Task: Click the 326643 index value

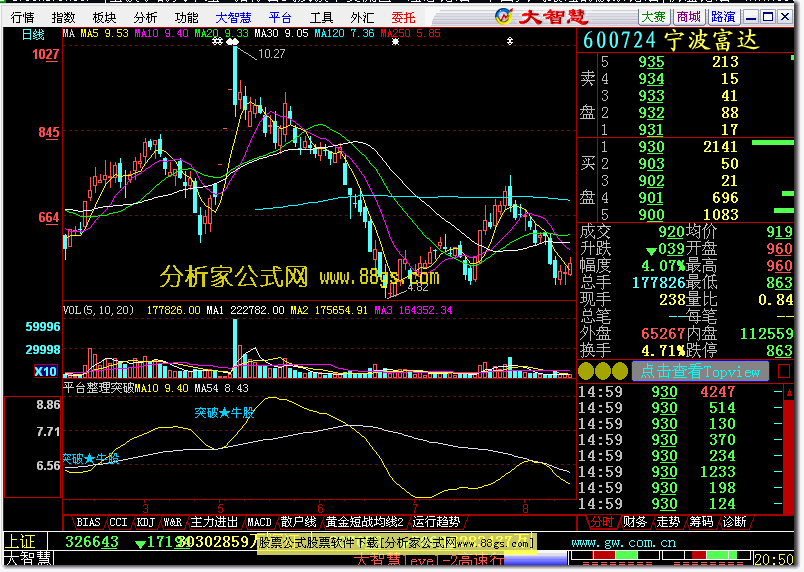Action: pyautogui.click(x=92, y=542)
